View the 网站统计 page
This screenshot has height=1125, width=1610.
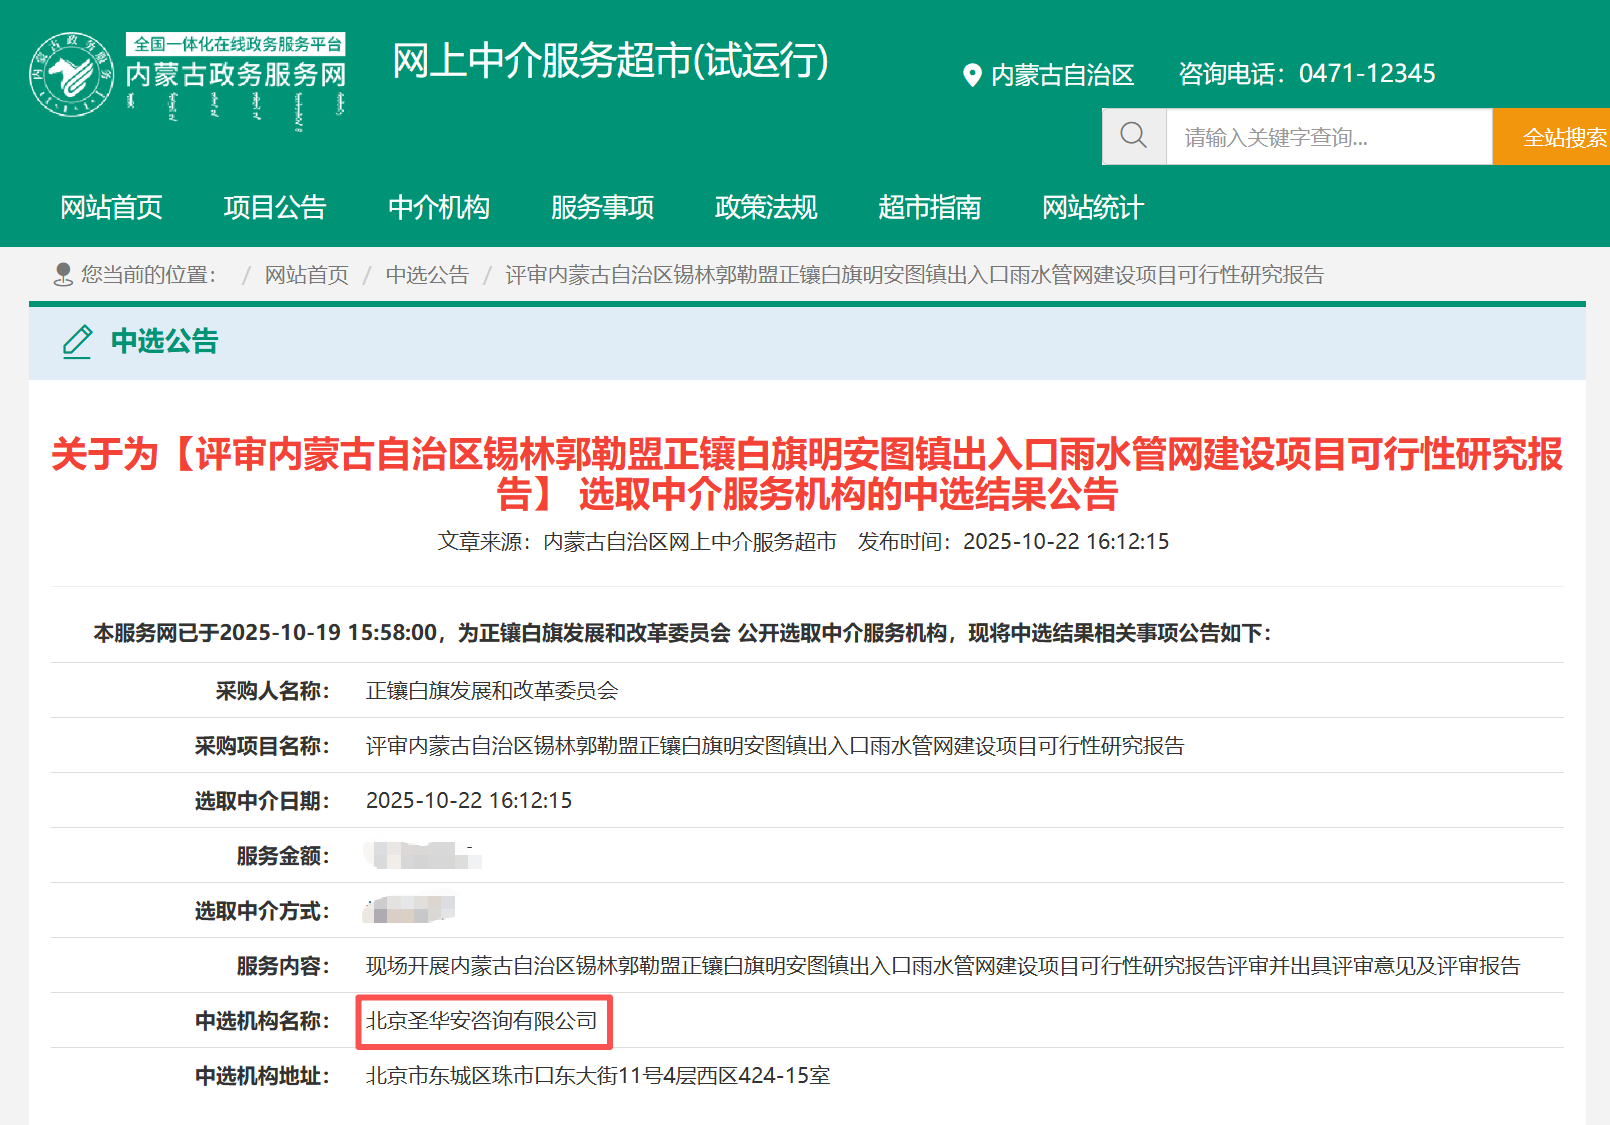1090,208
